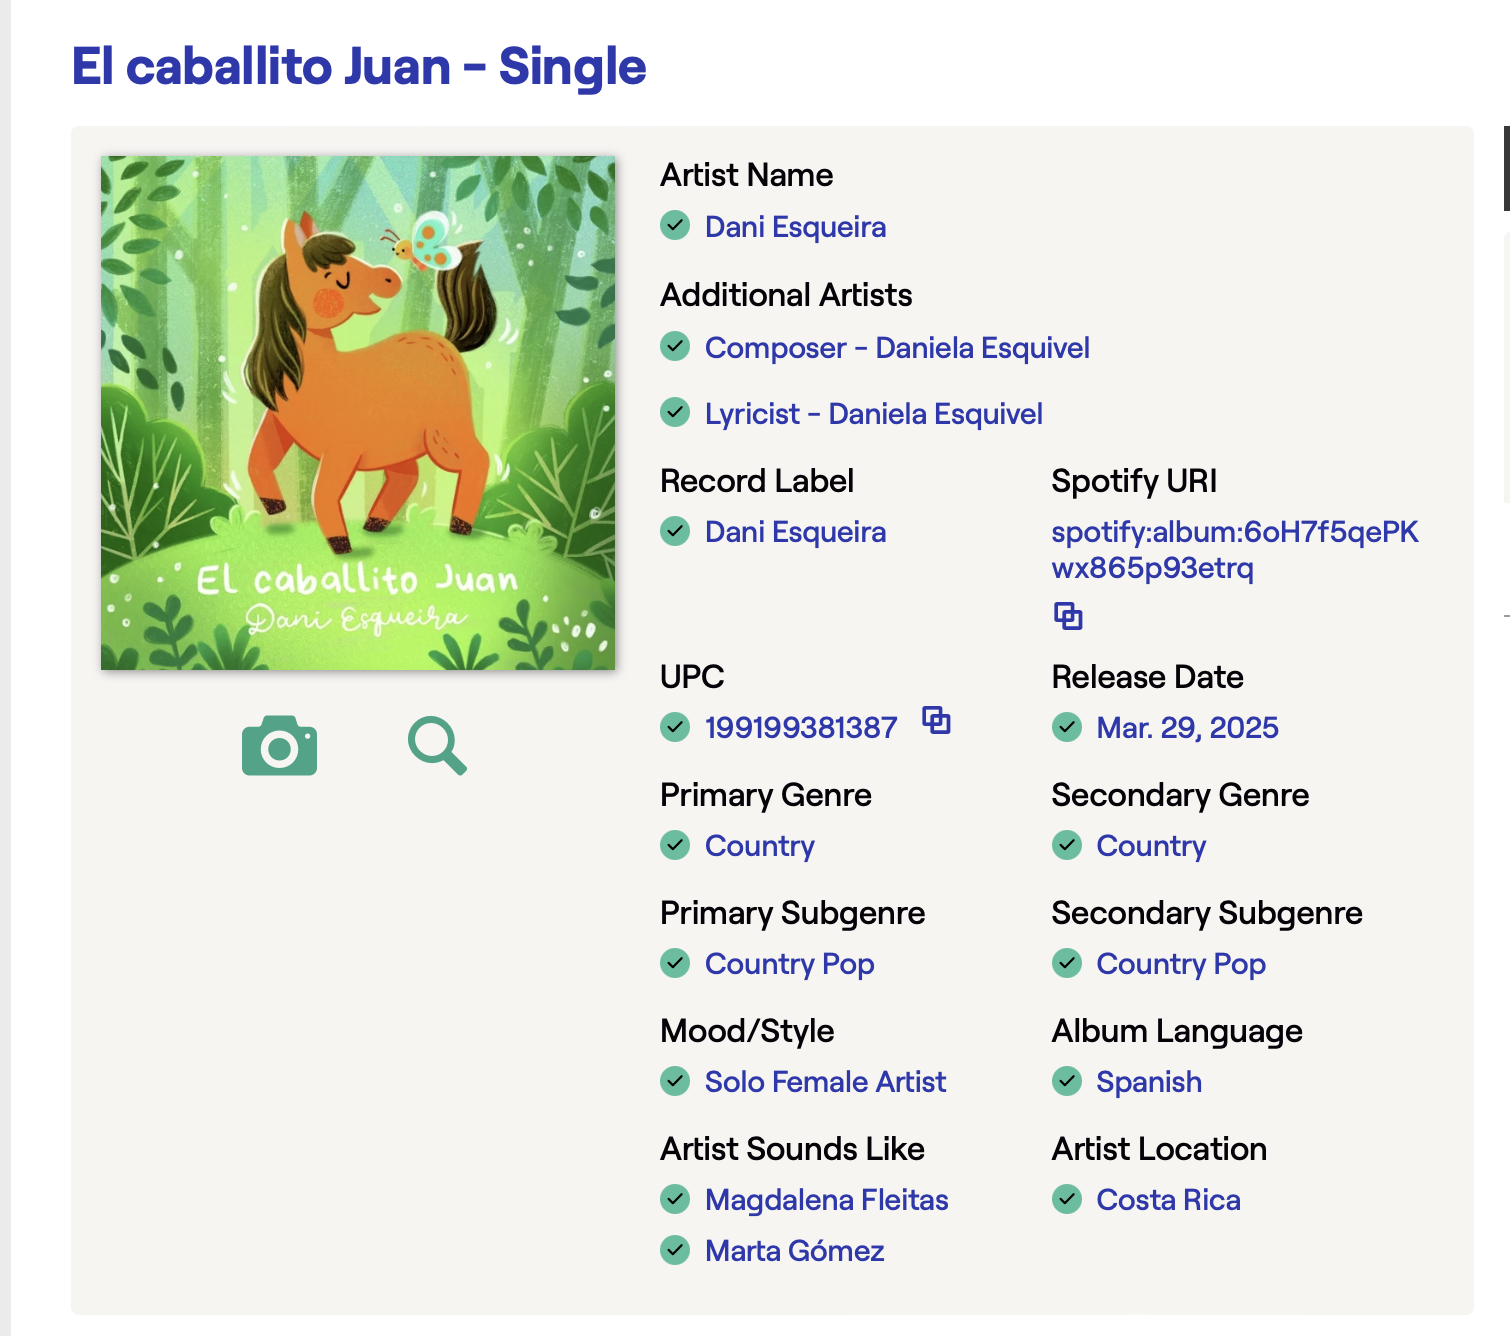Open Country Pop under Primary Subgenre
1510x1336 pixels.
(789, 964)
